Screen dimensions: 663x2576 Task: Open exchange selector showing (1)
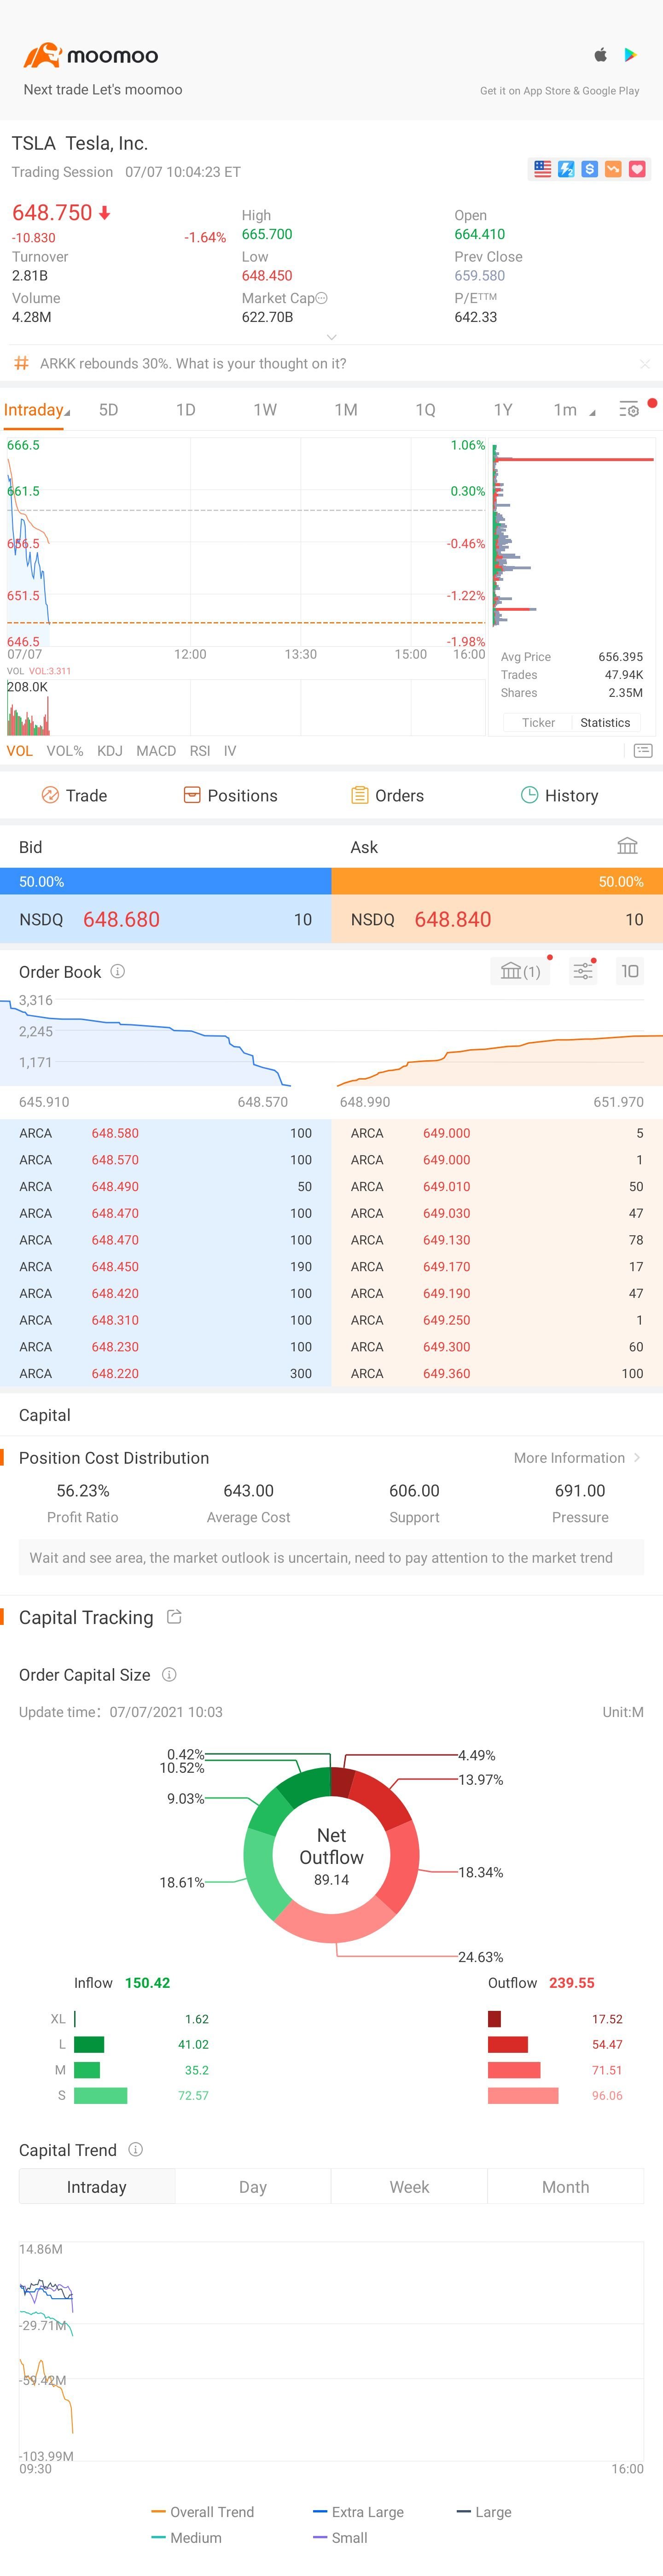pyautogui.click(x=520, y=971)
